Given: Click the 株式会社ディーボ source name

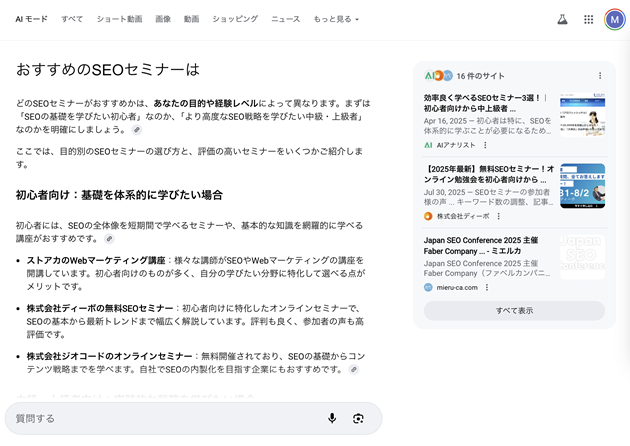Looking at the screenshot, I should point(463,216).
